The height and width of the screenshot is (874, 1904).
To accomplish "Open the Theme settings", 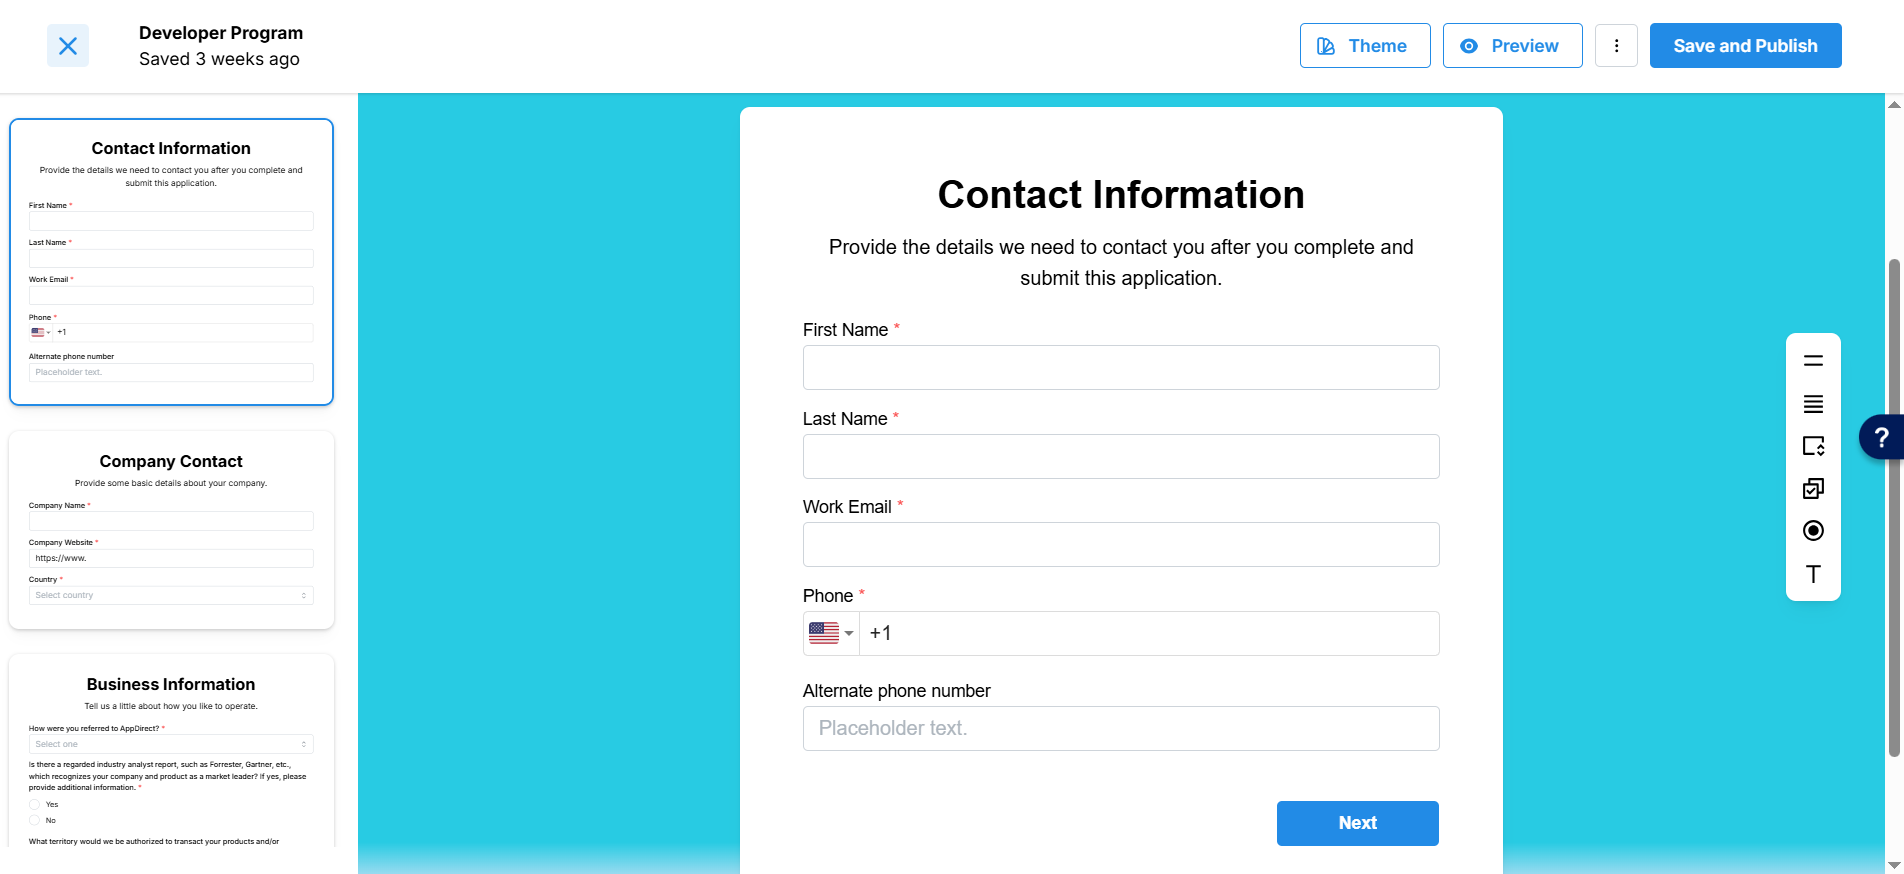I will click(1365, 46).
